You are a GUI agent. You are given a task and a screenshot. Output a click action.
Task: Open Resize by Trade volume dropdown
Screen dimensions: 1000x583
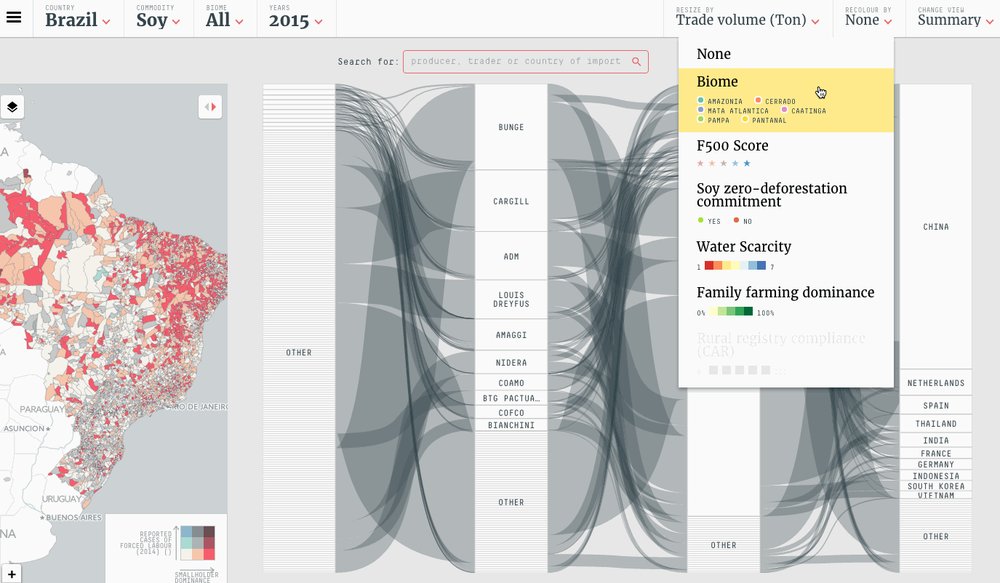coord(747,18)
